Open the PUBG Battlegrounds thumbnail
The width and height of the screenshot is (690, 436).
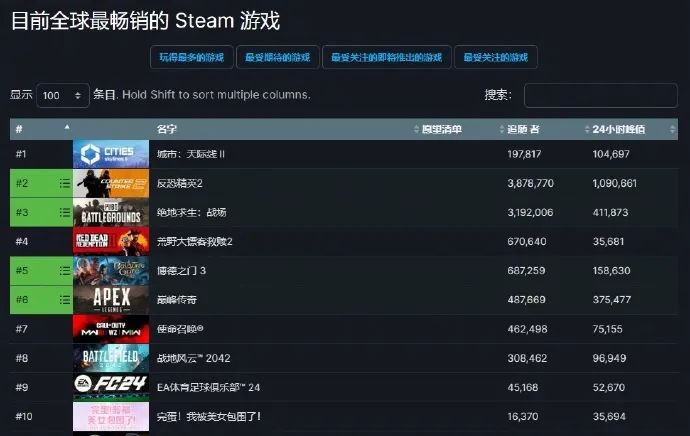111,213
